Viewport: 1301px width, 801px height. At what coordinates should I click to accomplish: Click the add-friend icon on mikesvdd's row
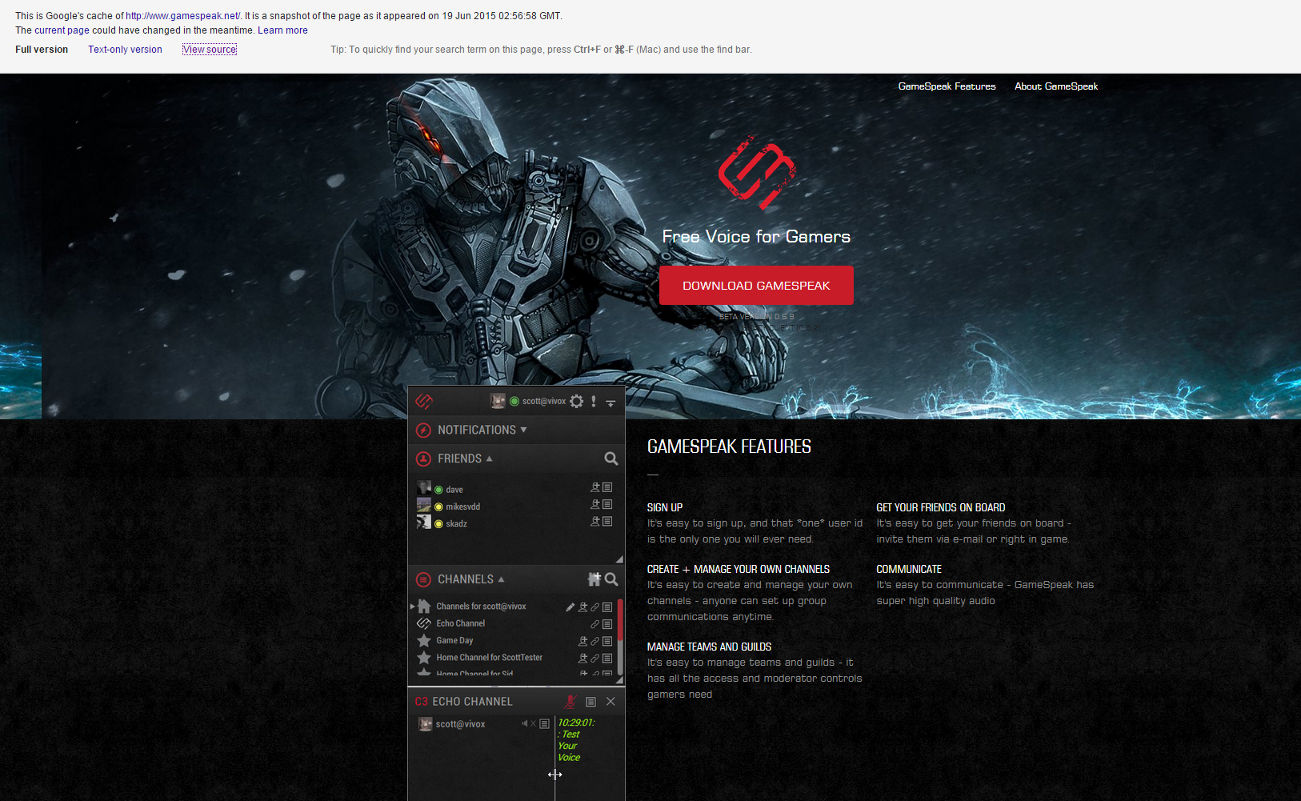pyautogui.click(x=595, y=505)
